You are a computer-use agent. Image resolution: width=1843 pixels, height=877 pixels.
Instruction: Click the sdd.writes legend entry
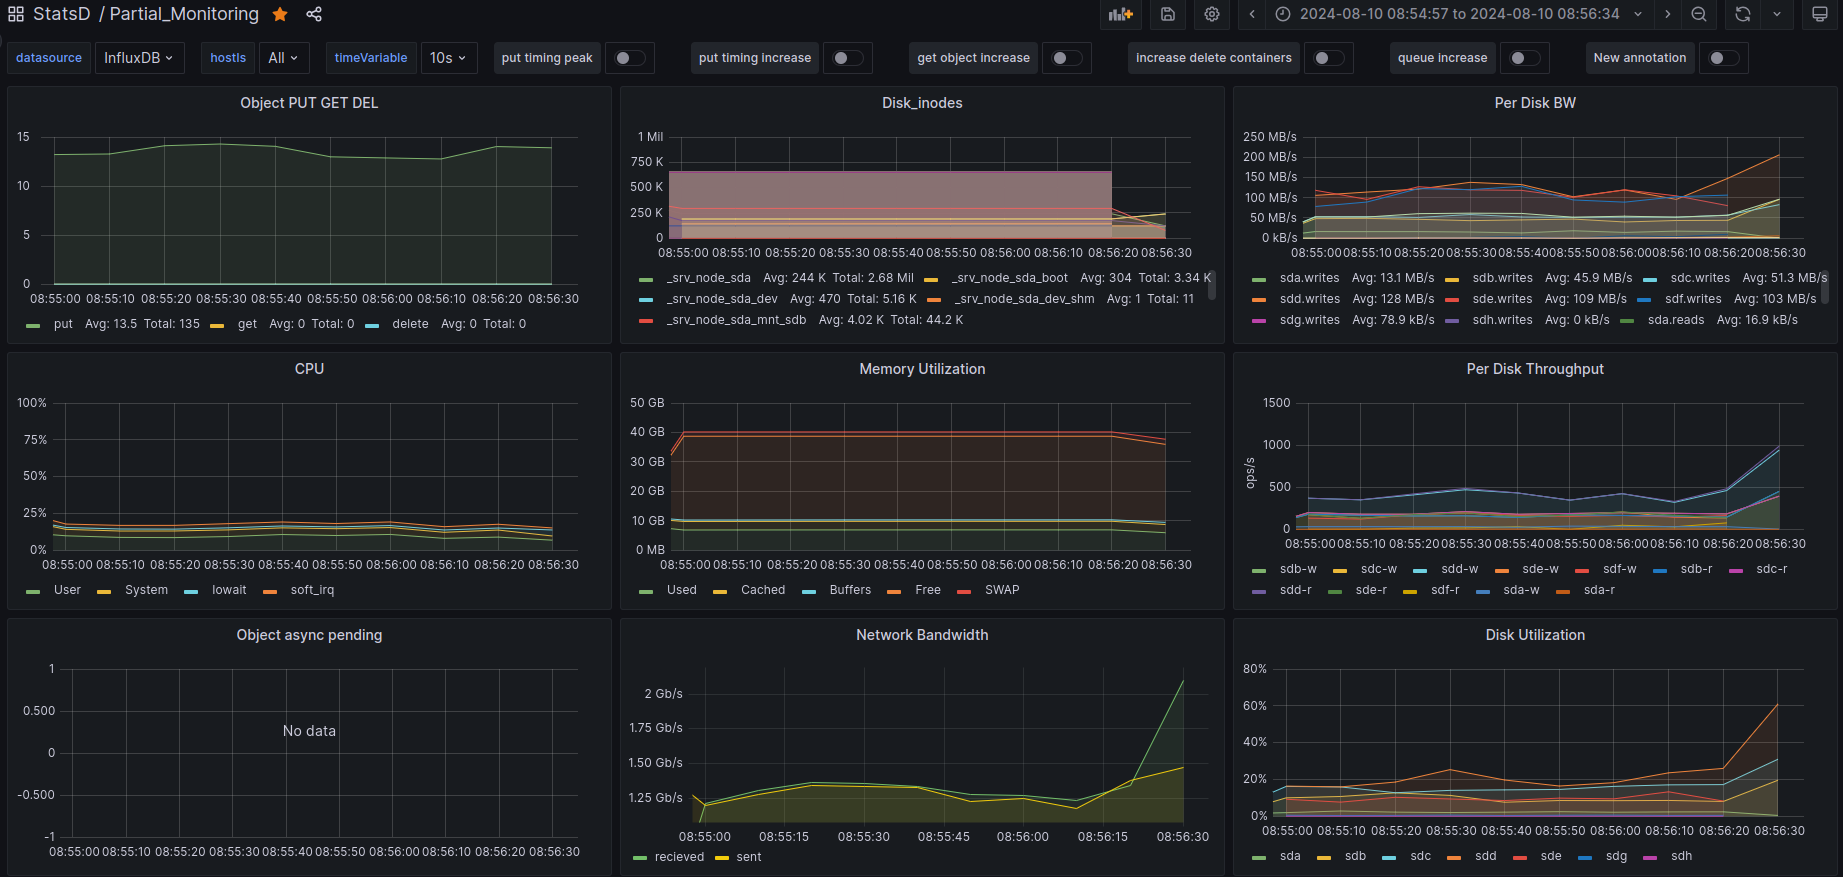click(x=1309, y=299)
